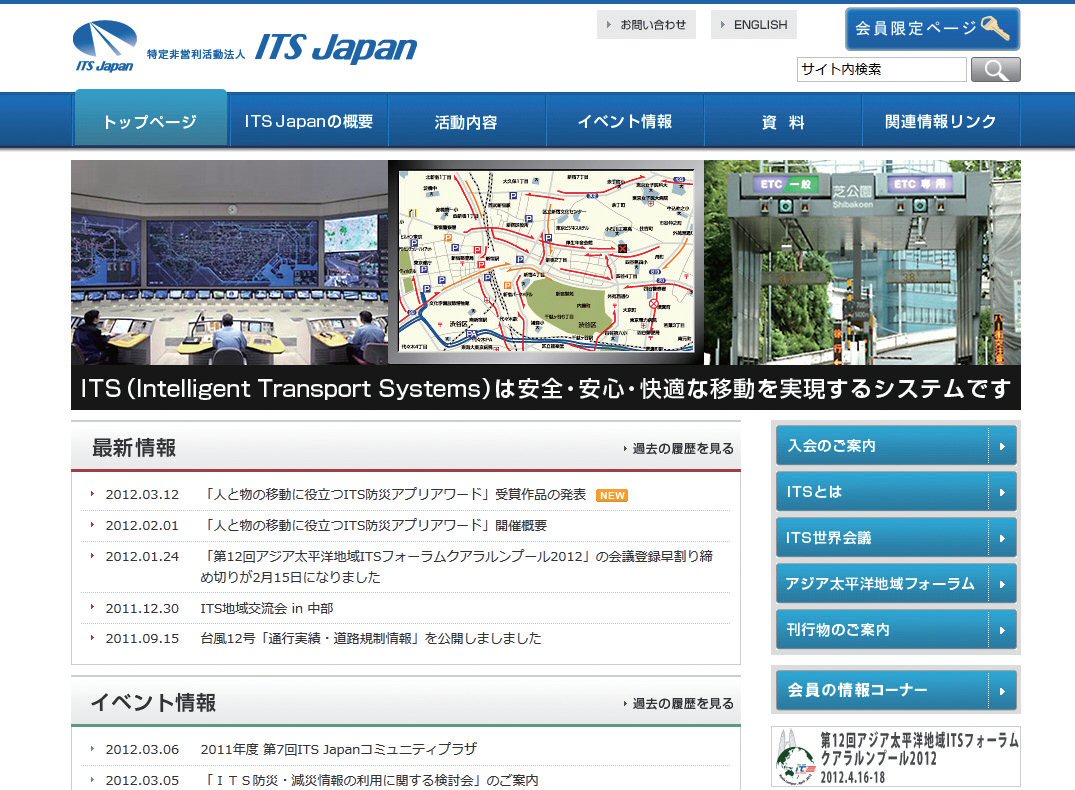1075x790 pixels.
Task: Open イベント情報 menu
Action: pyautogui.click(x=625, y=121)
